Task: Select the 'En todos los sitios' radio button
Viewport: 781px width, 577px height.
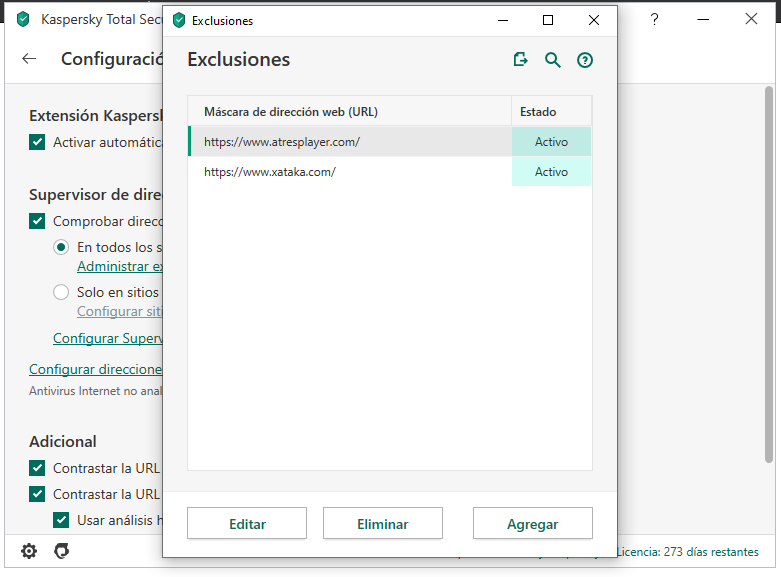Action: (x=61, y=247)
